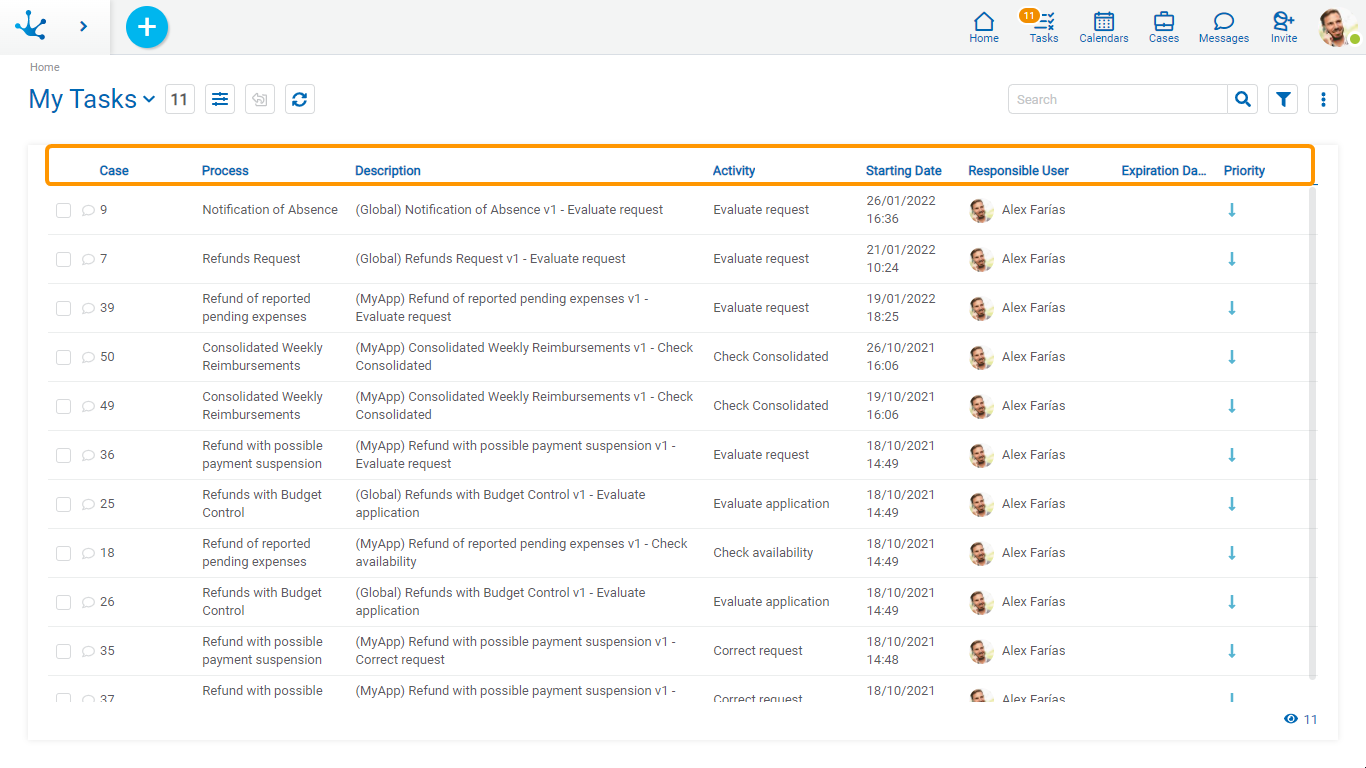Click description of case 49 Check Consolidated
This screenshot has width=1366, height=768.
(x=524, y=406)
